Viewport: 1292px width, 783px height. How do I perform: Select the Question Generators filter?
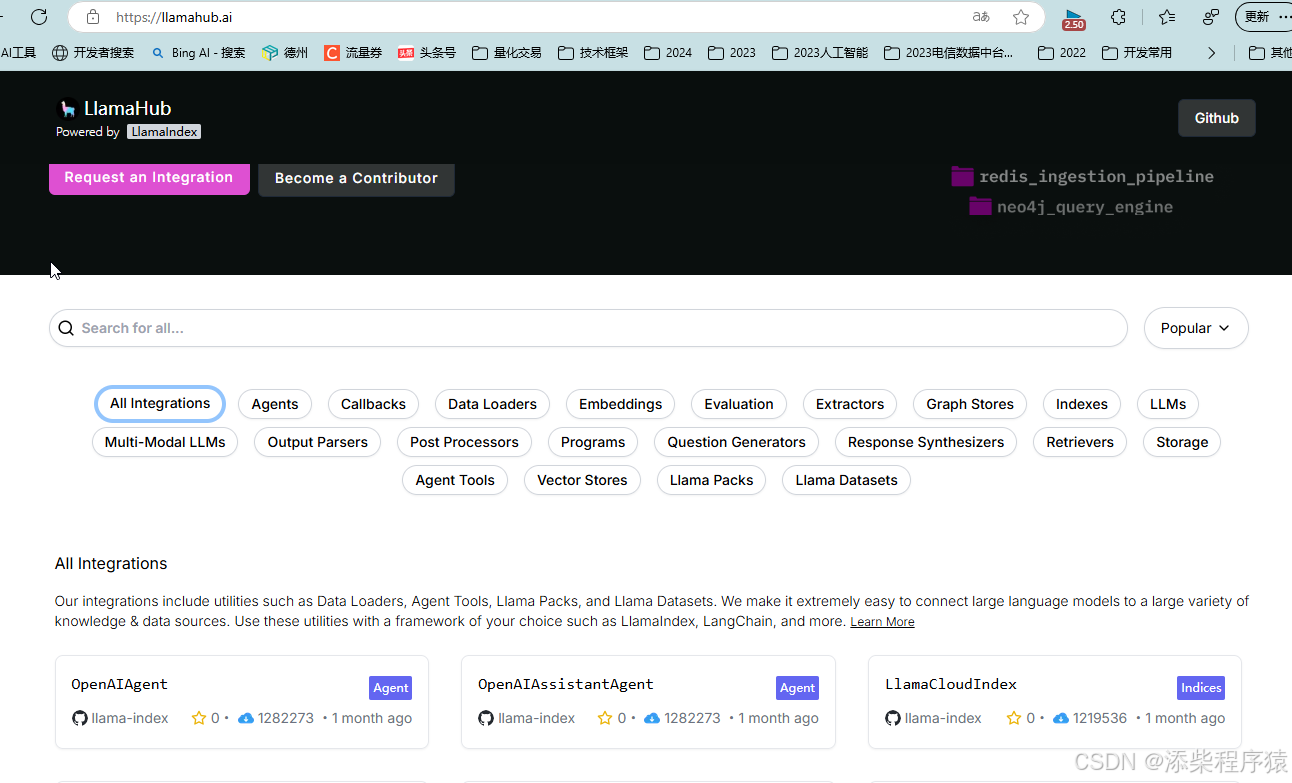point(737,442)
